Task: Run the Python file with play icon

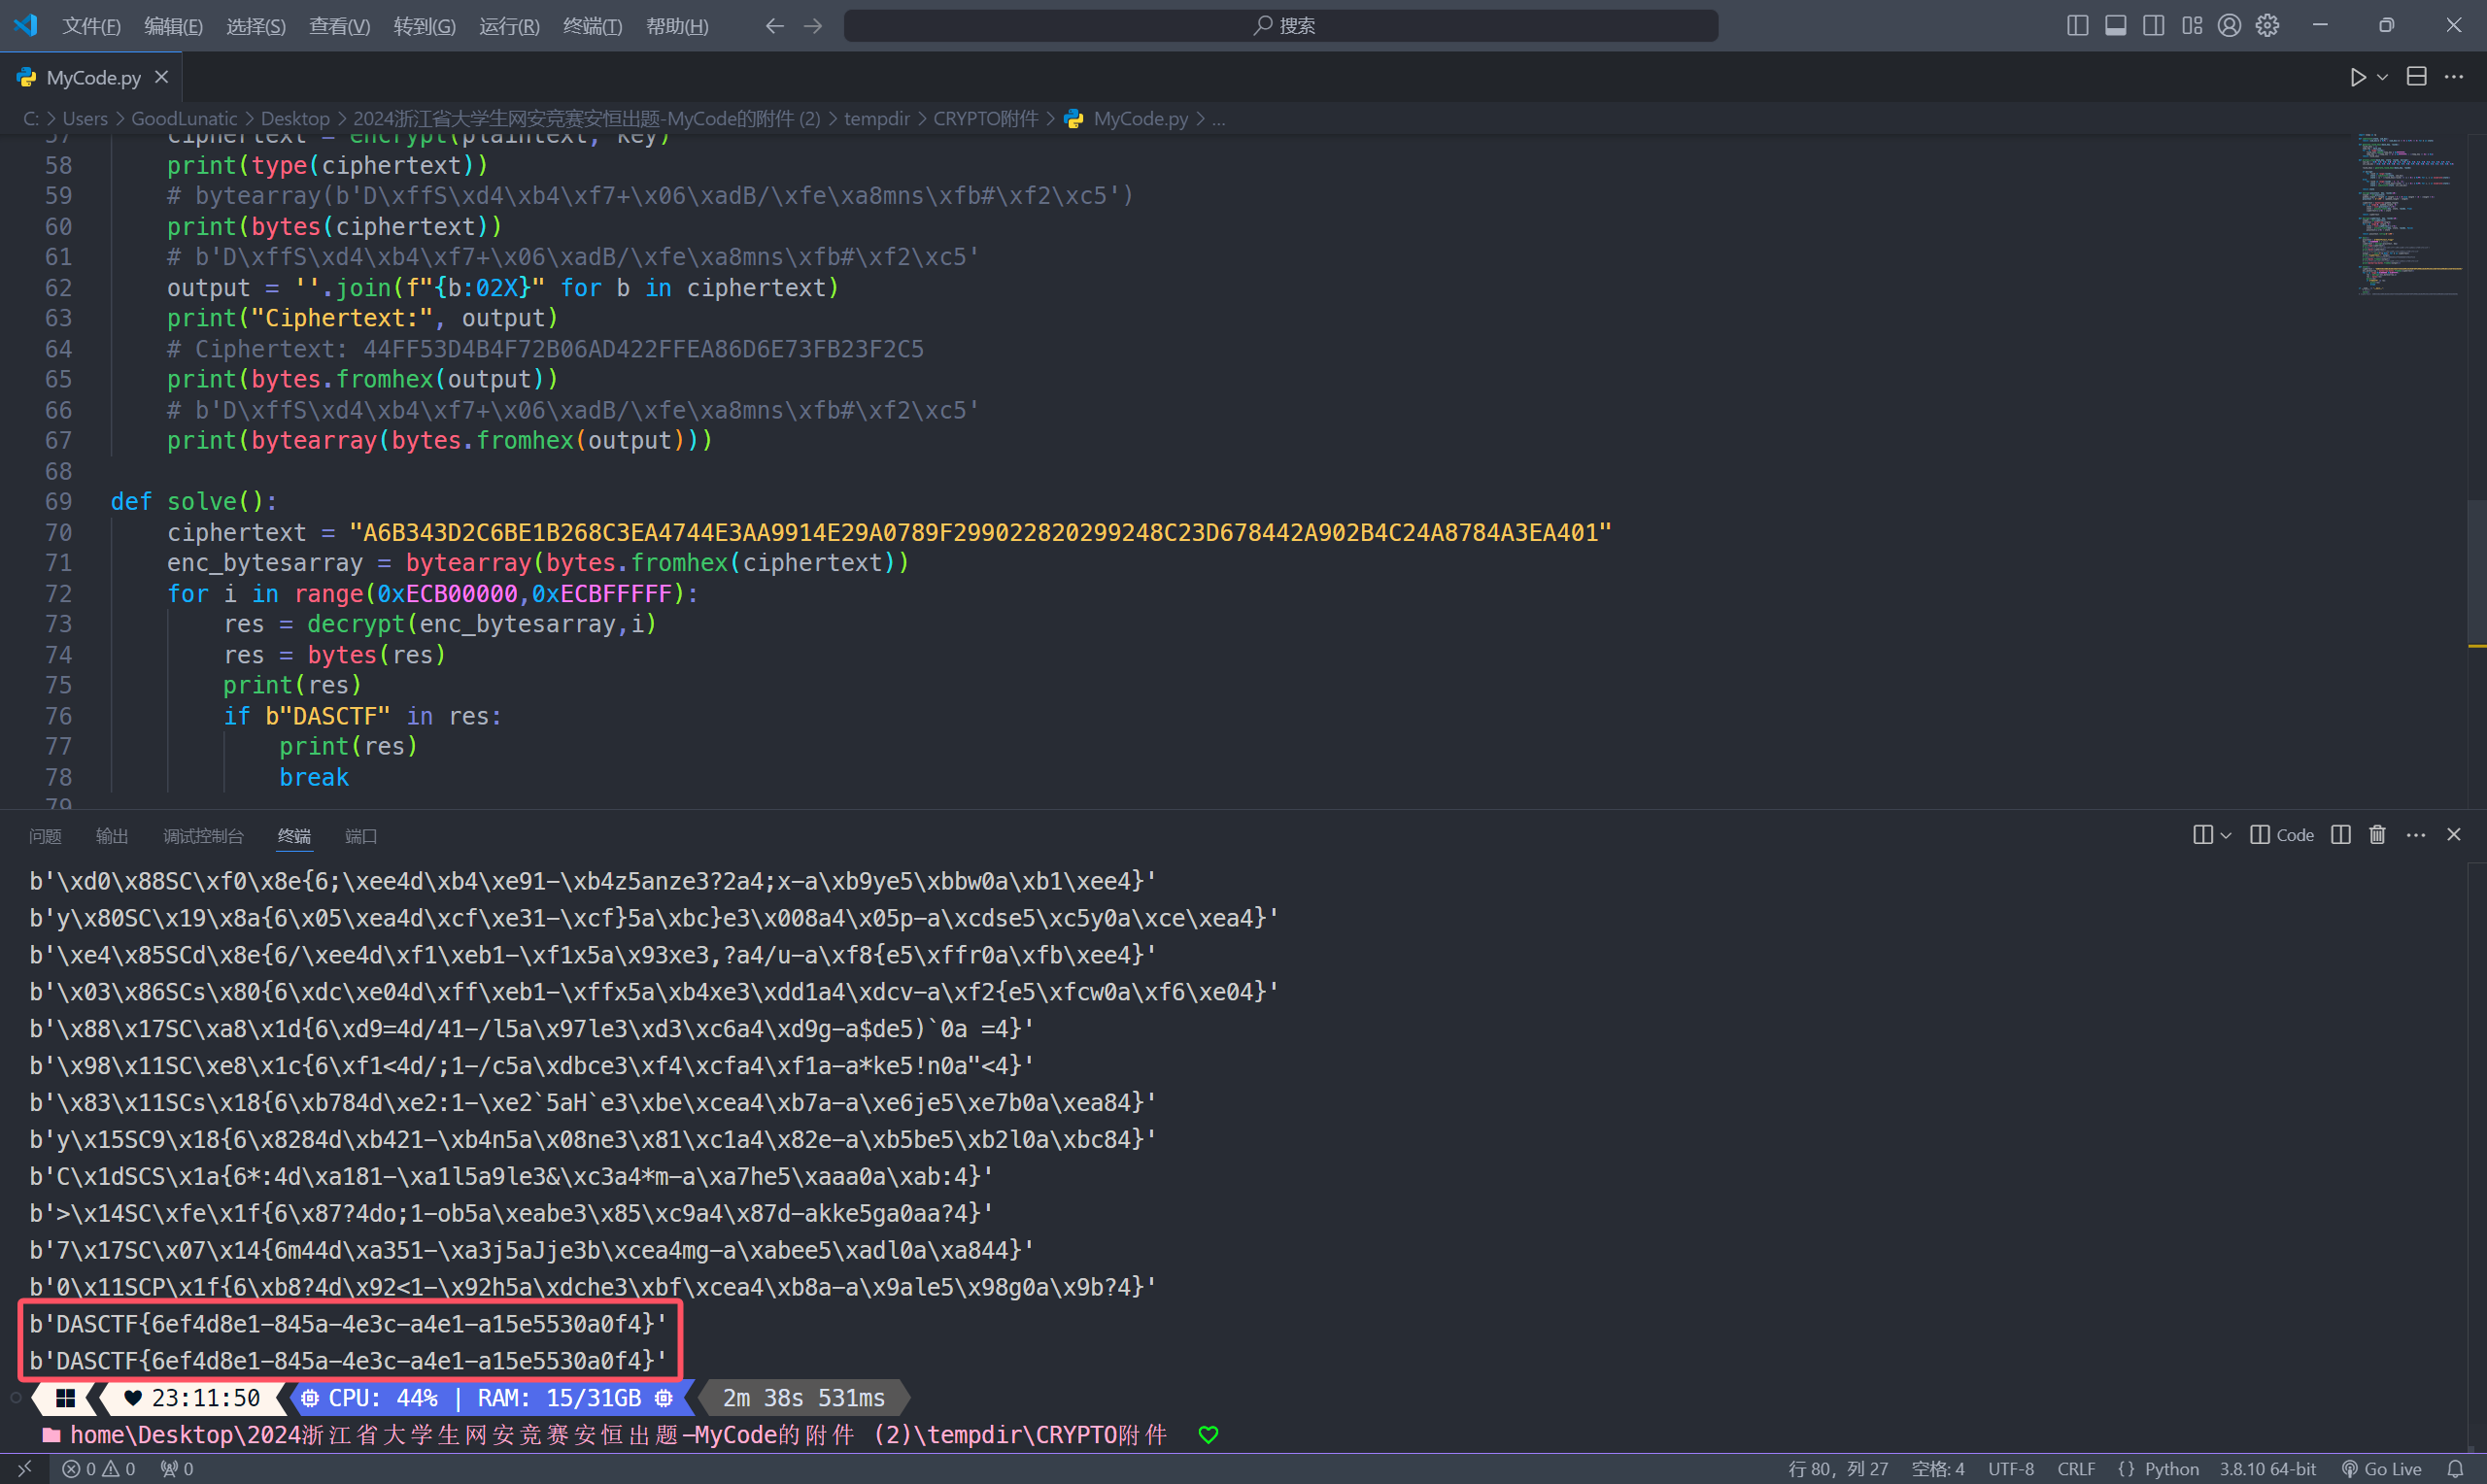Action: [2357, 77]
